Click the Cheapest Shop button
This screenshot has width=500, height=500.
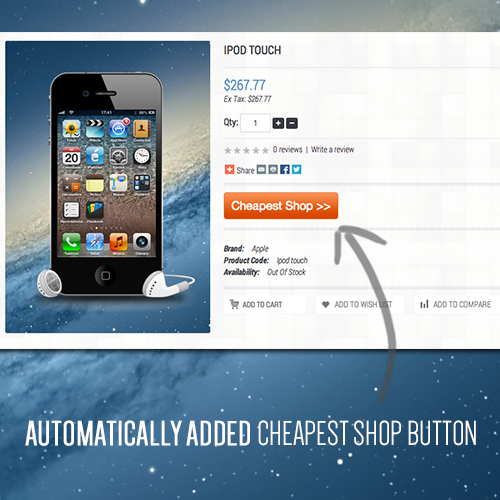click(x=281, y=206)
